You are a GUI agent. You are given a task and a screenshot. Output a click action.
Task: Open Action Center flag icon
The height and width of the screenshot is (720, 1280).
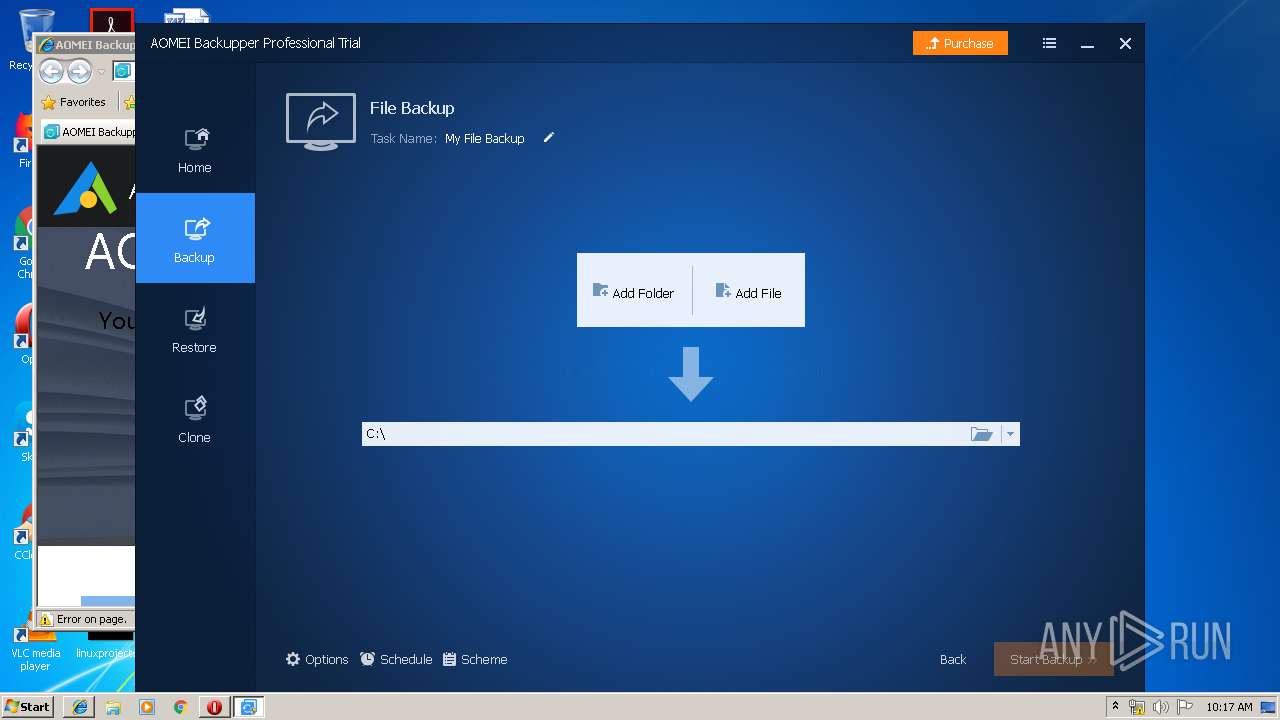pos(1183,707)
